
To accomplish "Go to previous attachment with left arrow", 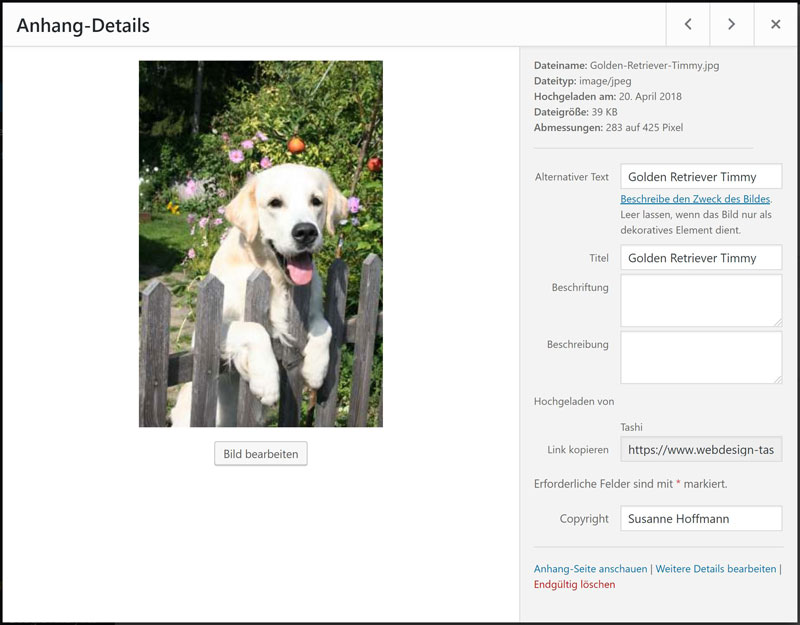I will coord(688,24).
